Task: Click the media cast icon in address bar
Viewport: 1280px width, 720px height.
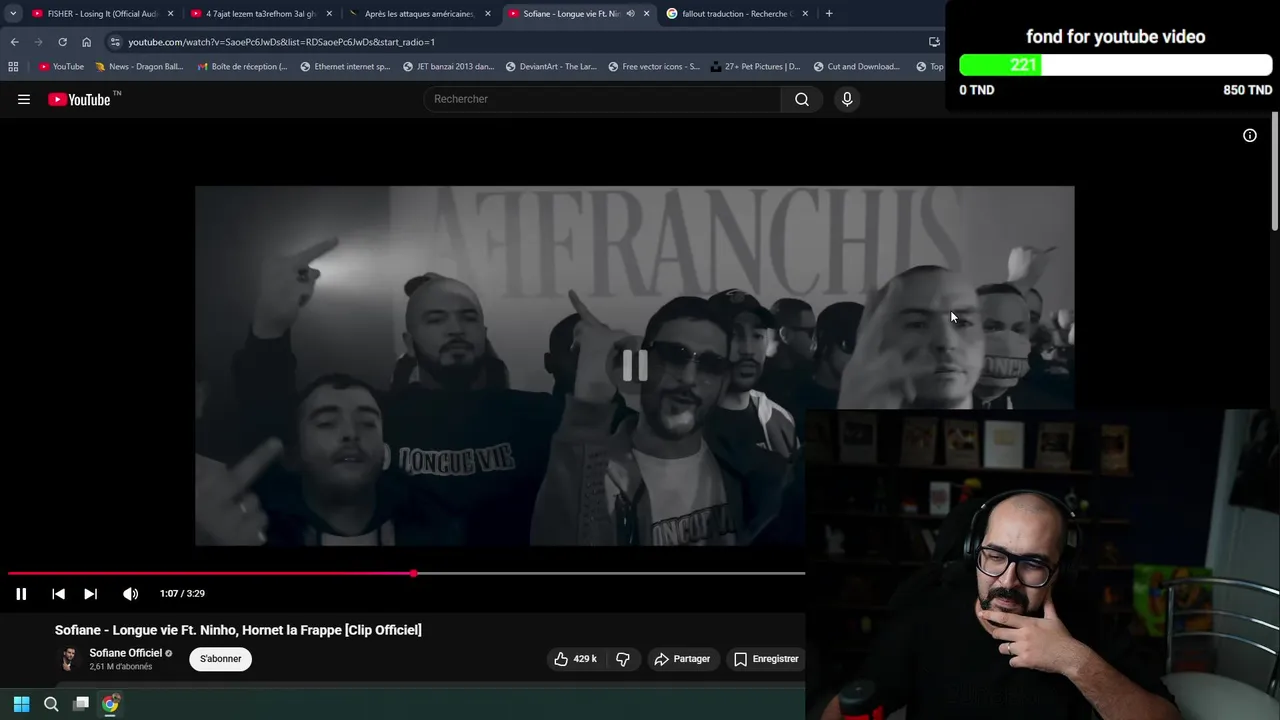Action: click(x=934, y=42)
